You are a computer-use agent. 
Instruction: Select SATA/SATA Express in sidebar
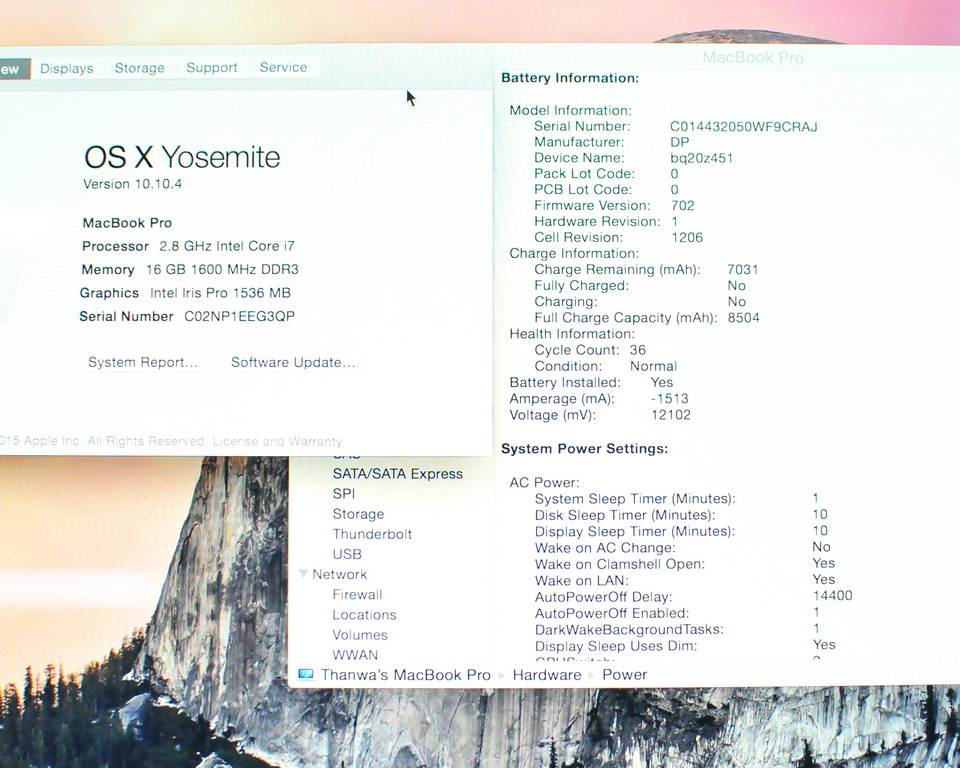click(398, 473)
